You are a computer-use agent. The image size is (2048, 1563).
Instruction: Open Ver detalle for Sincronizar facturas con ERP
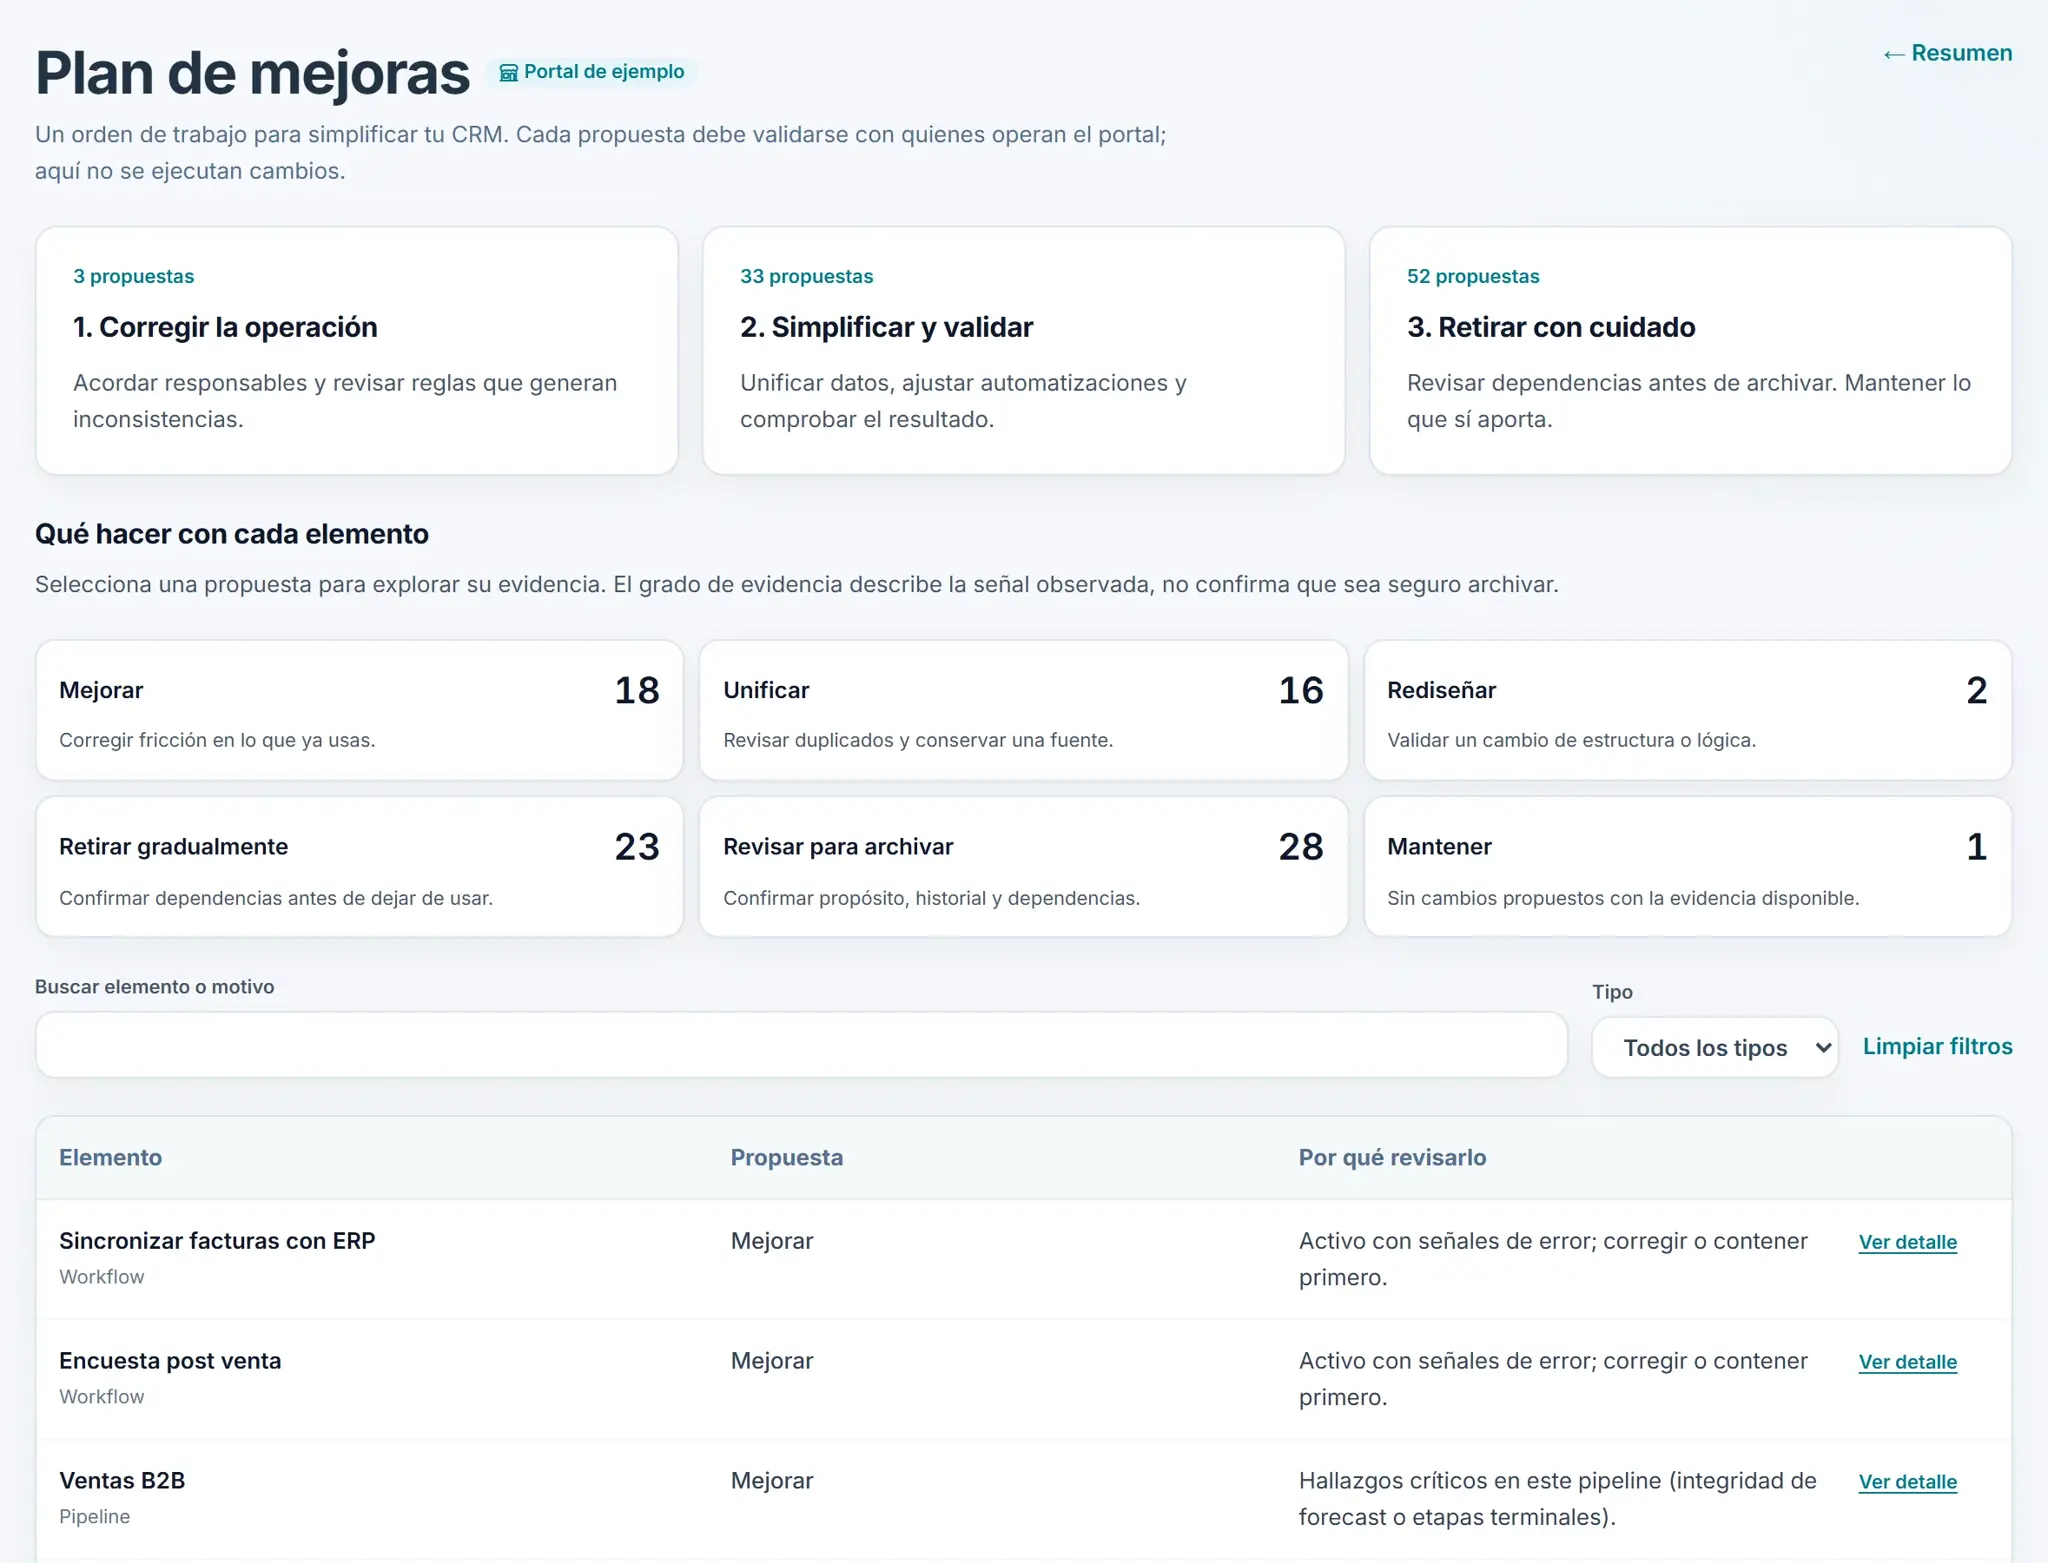[x=1907, y=1242]
